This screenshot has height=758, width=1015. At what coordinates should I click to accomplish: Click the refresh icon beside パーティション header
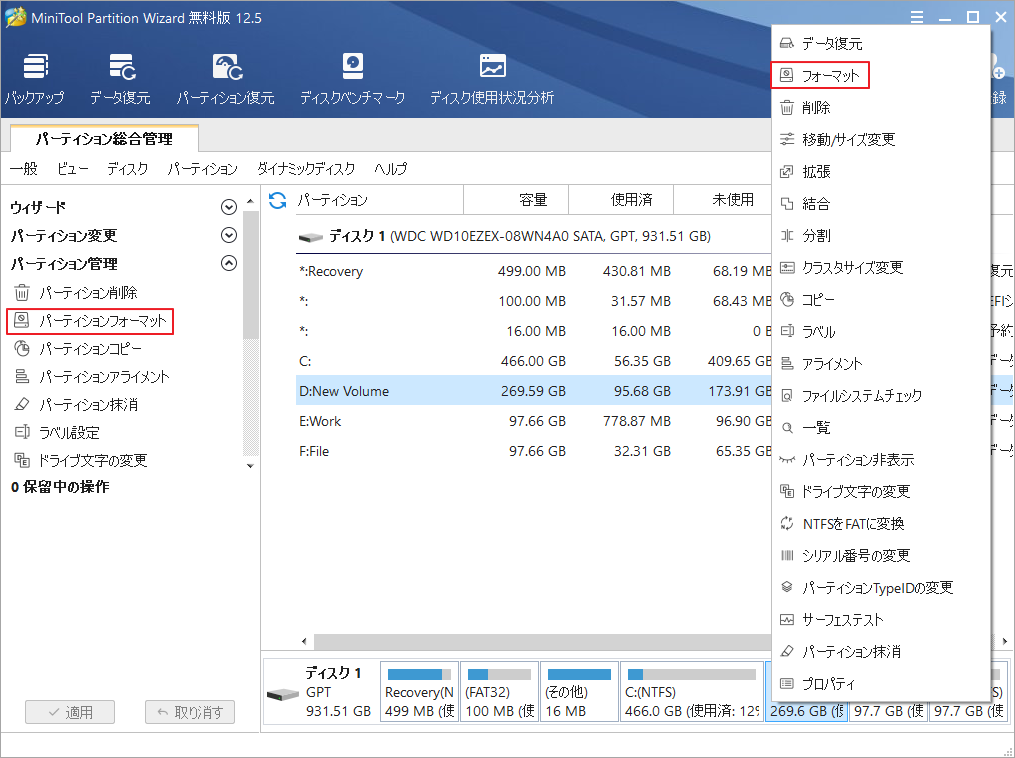(x=278, y=200)
